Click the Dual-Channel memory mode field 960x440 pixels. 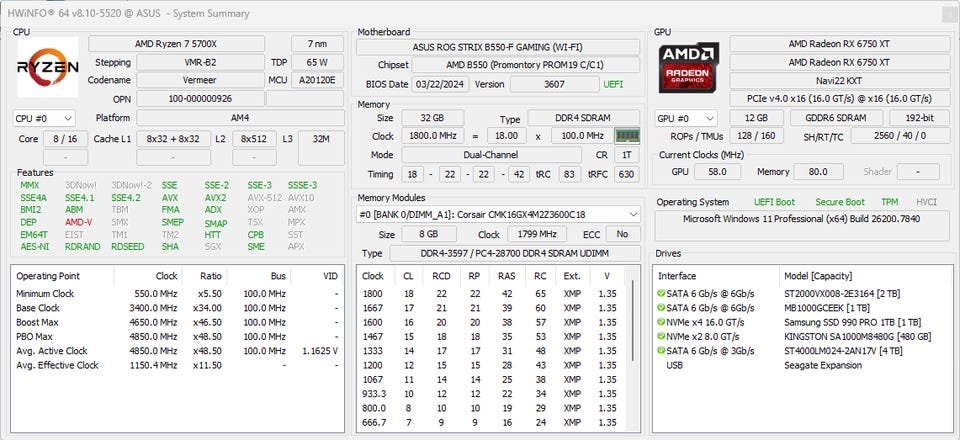492,155
